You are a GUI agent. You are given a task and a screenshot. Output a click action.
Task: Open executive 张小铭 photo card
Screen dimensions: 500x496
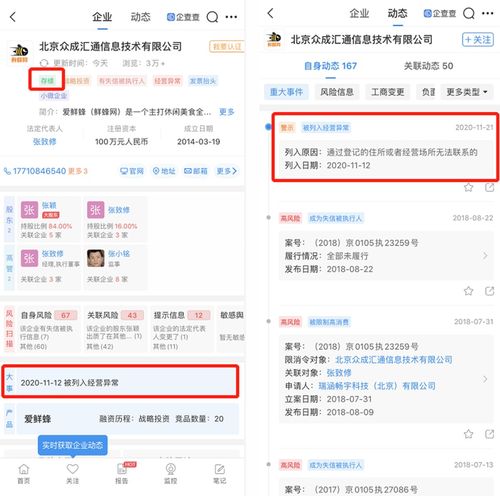[x=115, y=267]
